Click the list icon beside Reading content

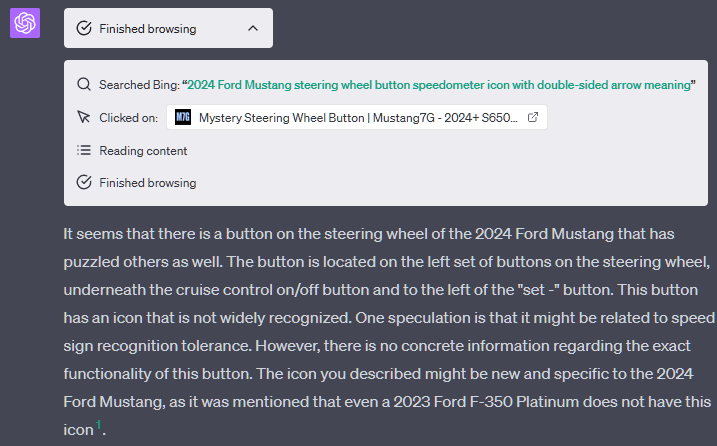point(84,150)
